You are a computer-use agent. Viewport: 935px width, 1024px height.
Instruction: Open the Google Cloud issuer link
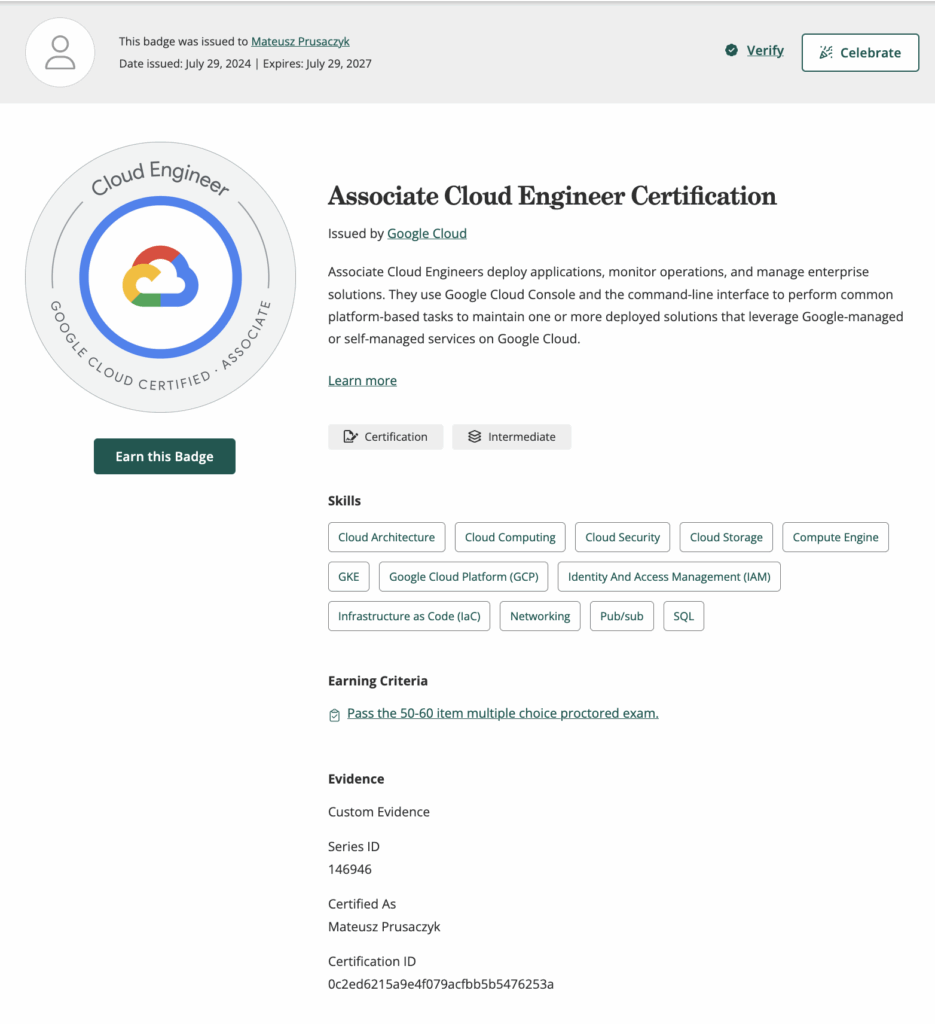coord(426,233)
